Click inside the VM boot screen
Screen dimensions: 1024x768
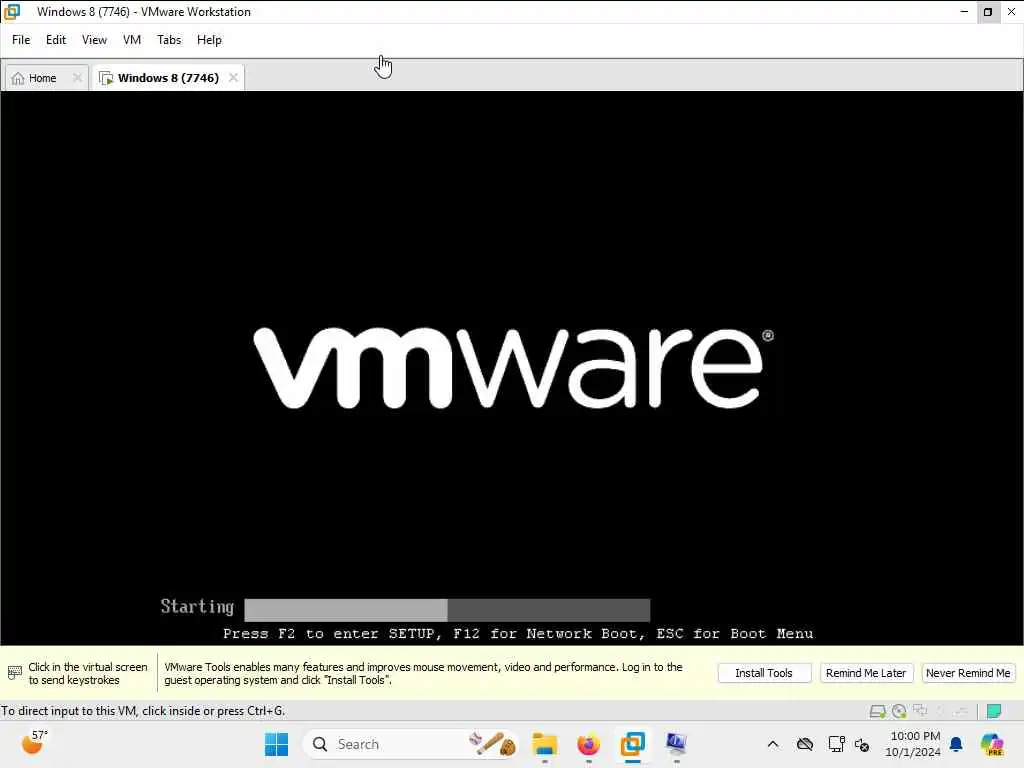click(512, 368)
